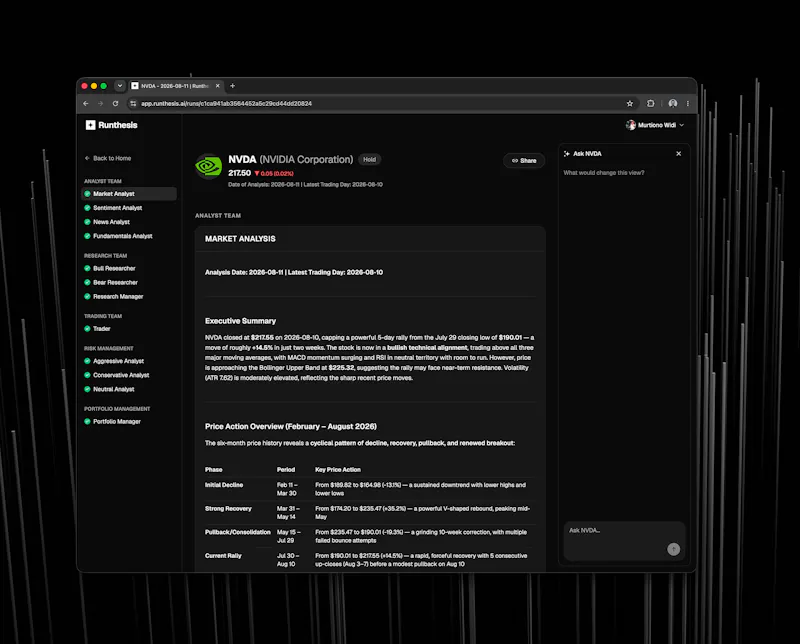This screenshot has height=644, width=800.
Task: Click the Ask NVDA message input
Action: pos(624,541)
